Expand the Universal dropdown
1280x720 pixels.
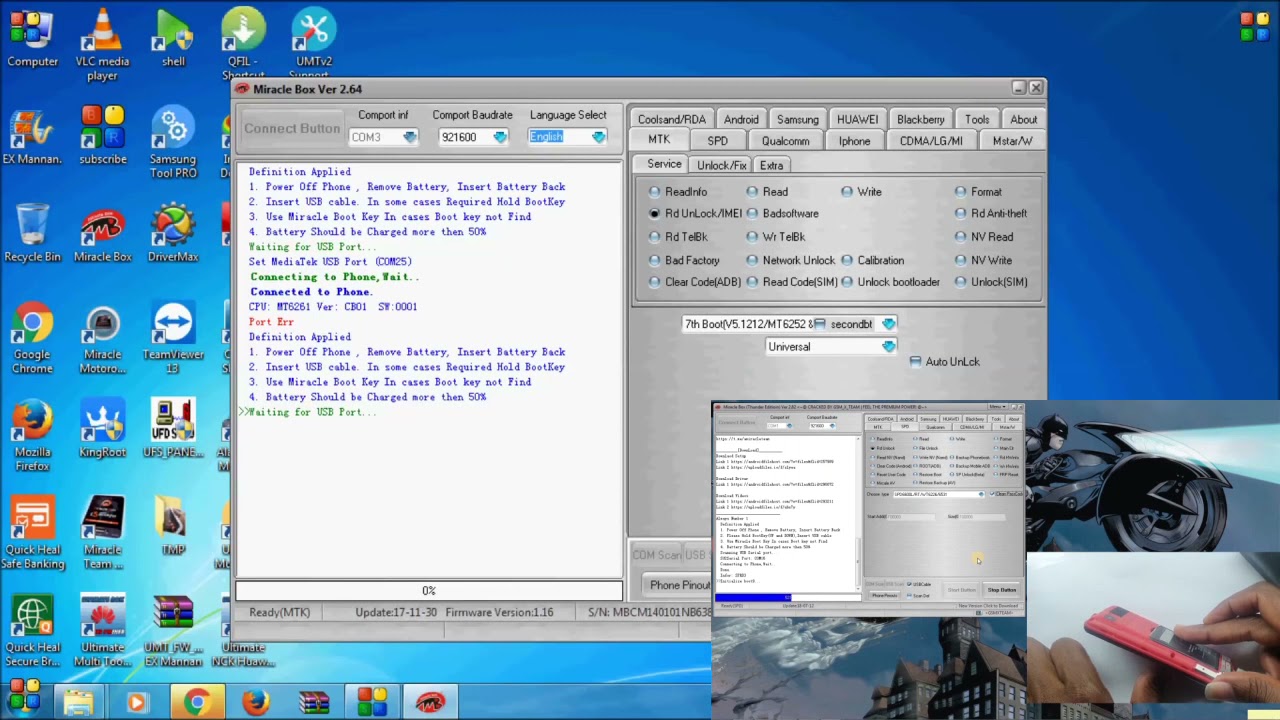888,347
